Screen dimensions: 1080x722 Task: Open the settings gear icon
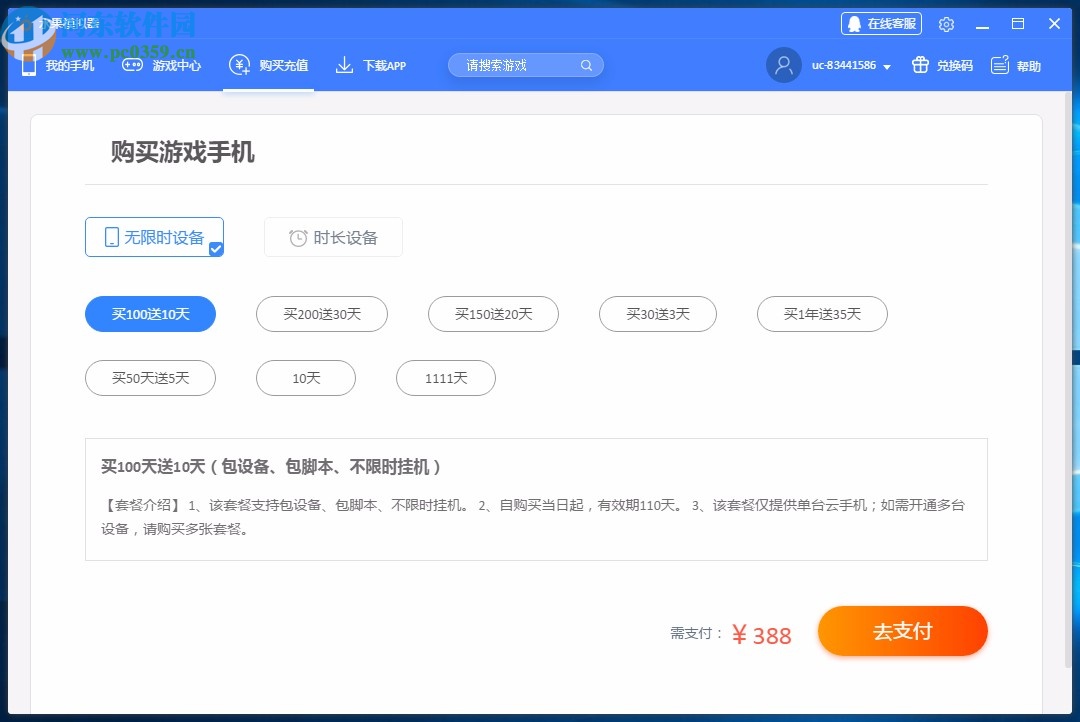point(946,23)
